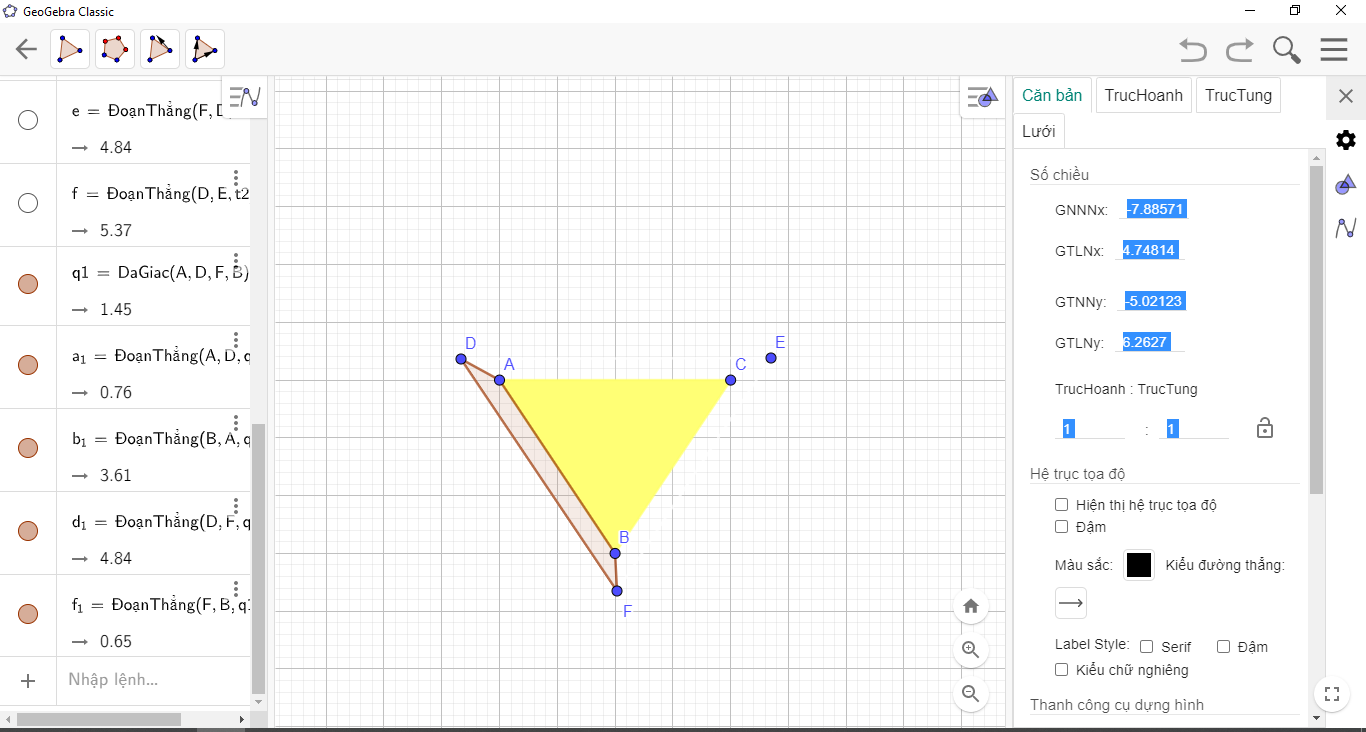
Task: Open three-dot options for q1 row
Action: [236, 262]
